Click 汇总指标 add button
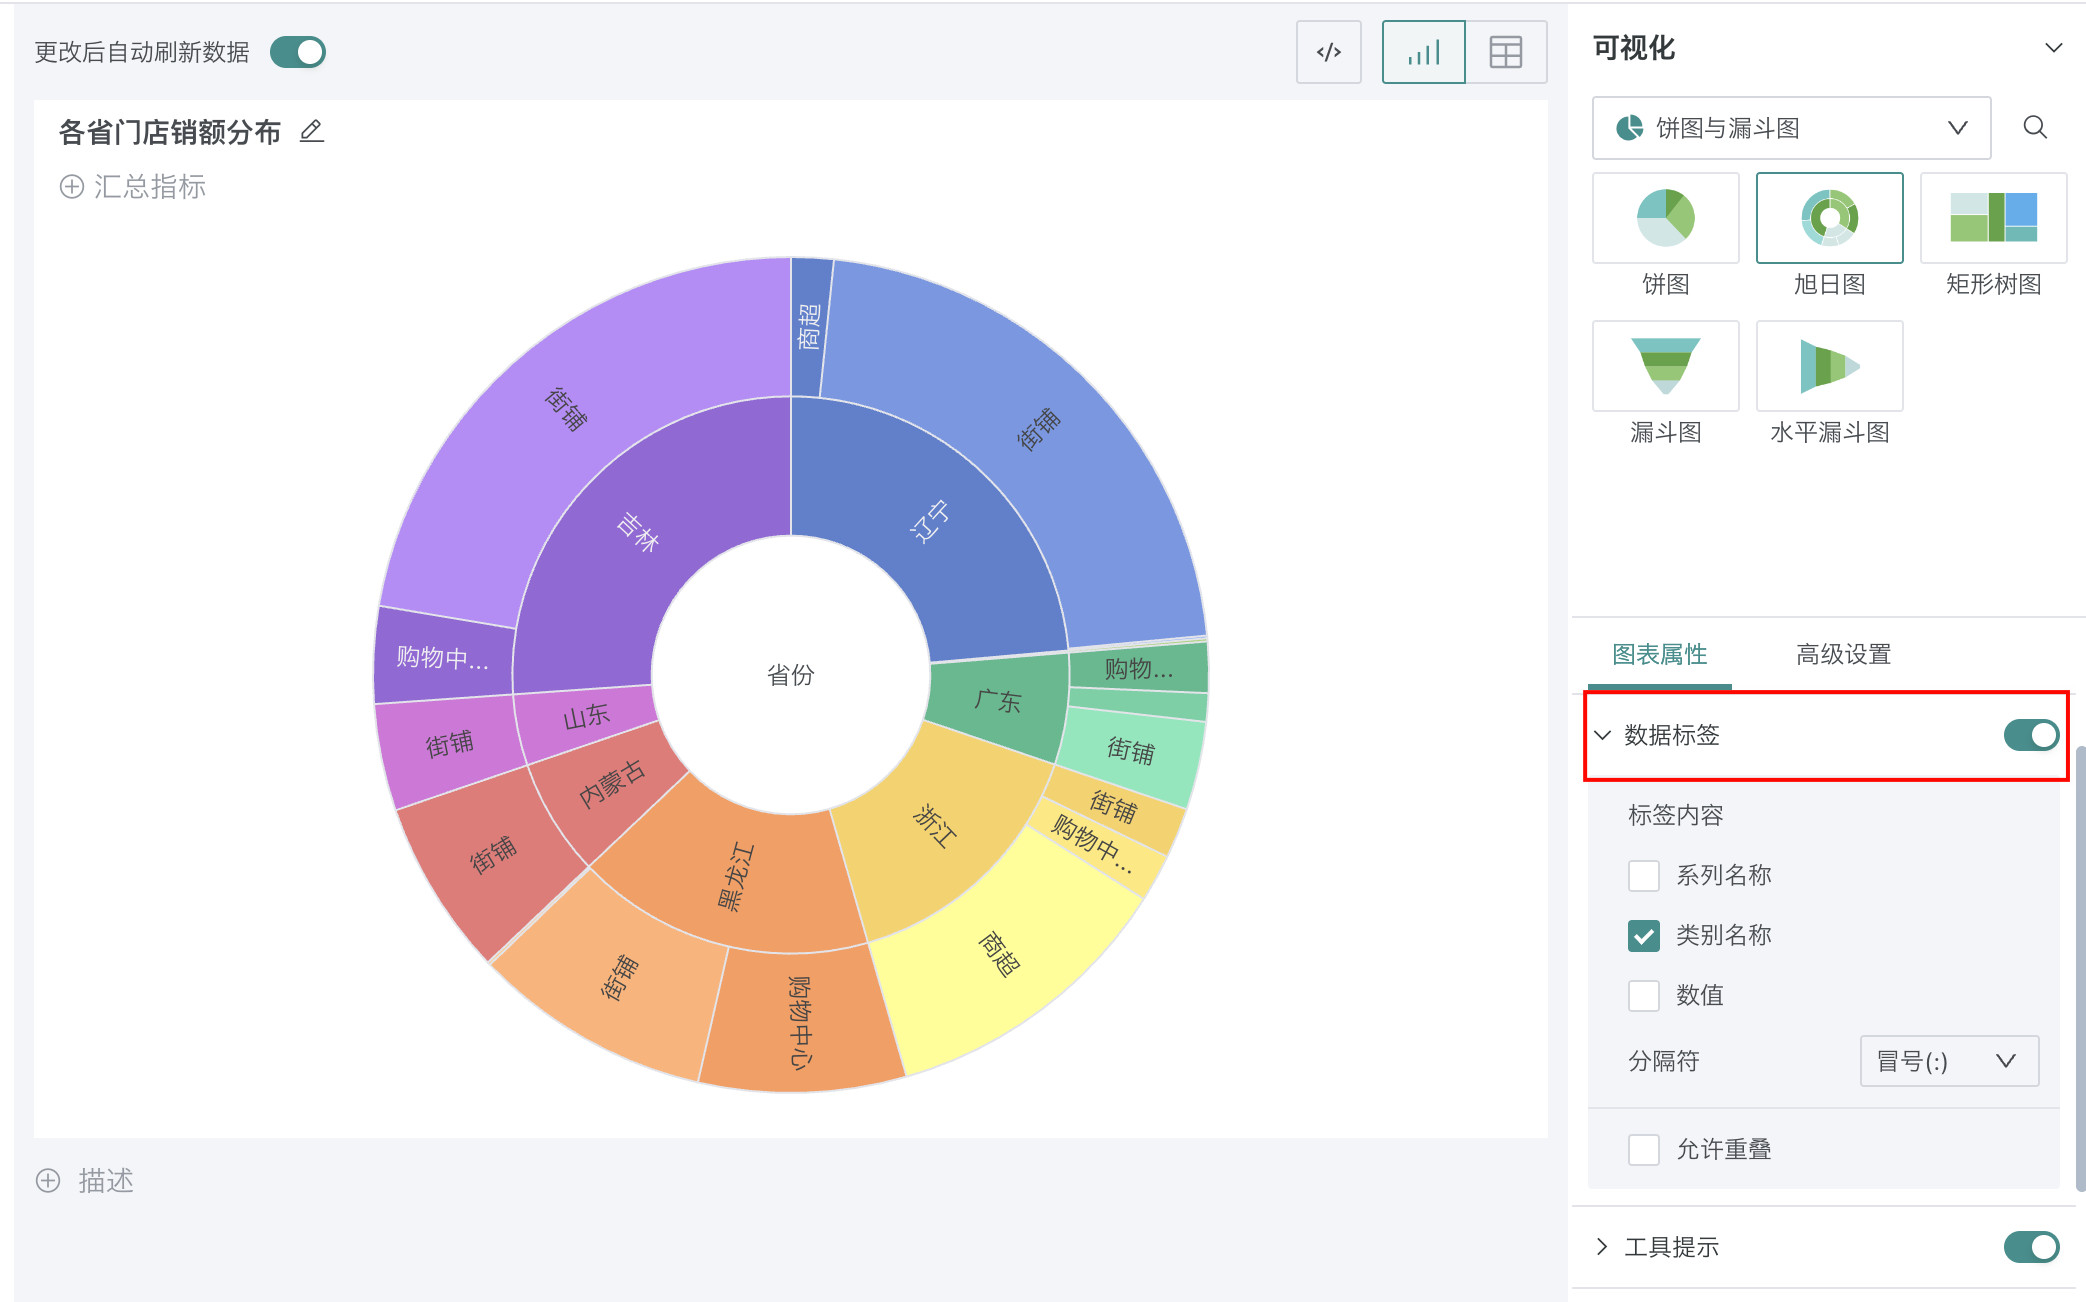2086x1302 pixels. [x=133, y=187]
